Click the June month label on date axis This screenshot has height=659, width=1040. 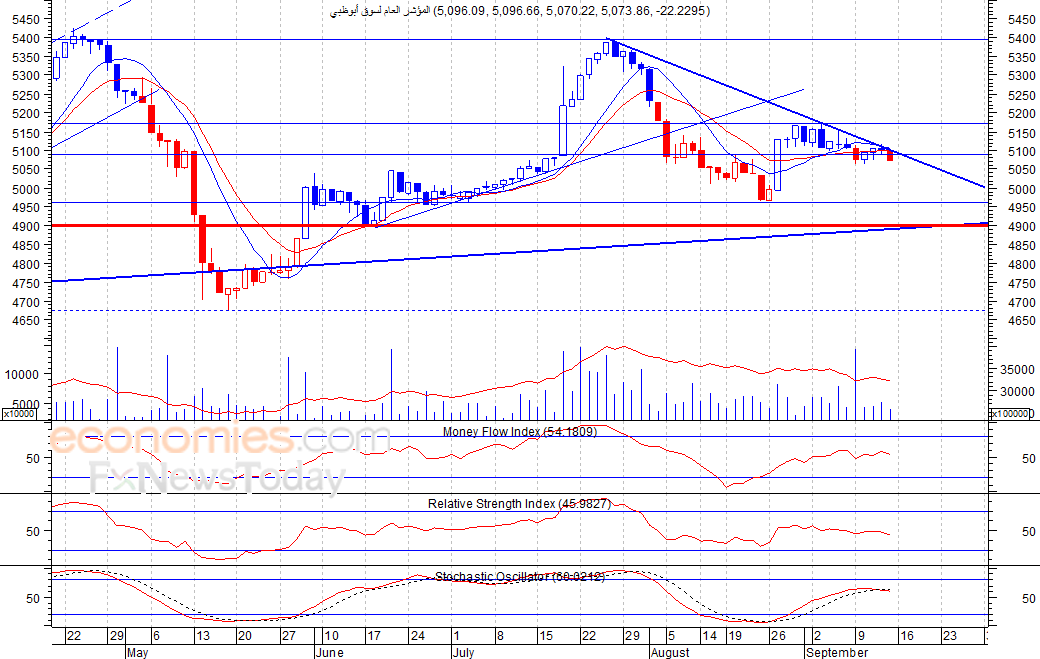[330, 652]
